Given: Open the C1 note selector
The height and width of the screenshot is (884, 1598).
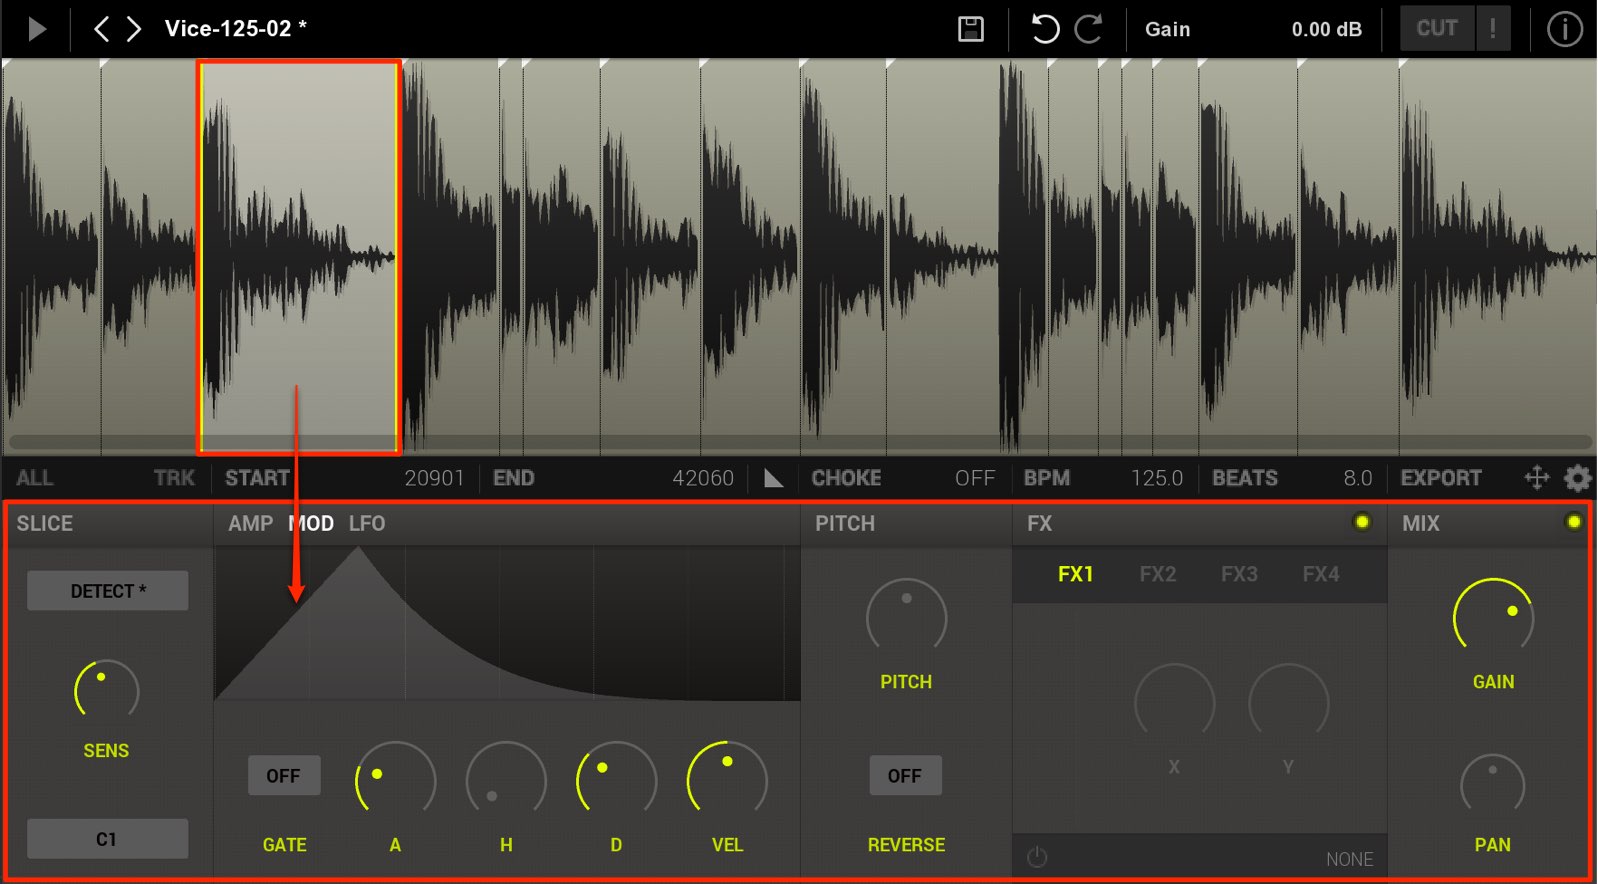Looking at the screenshot, I should coord(107,839).
